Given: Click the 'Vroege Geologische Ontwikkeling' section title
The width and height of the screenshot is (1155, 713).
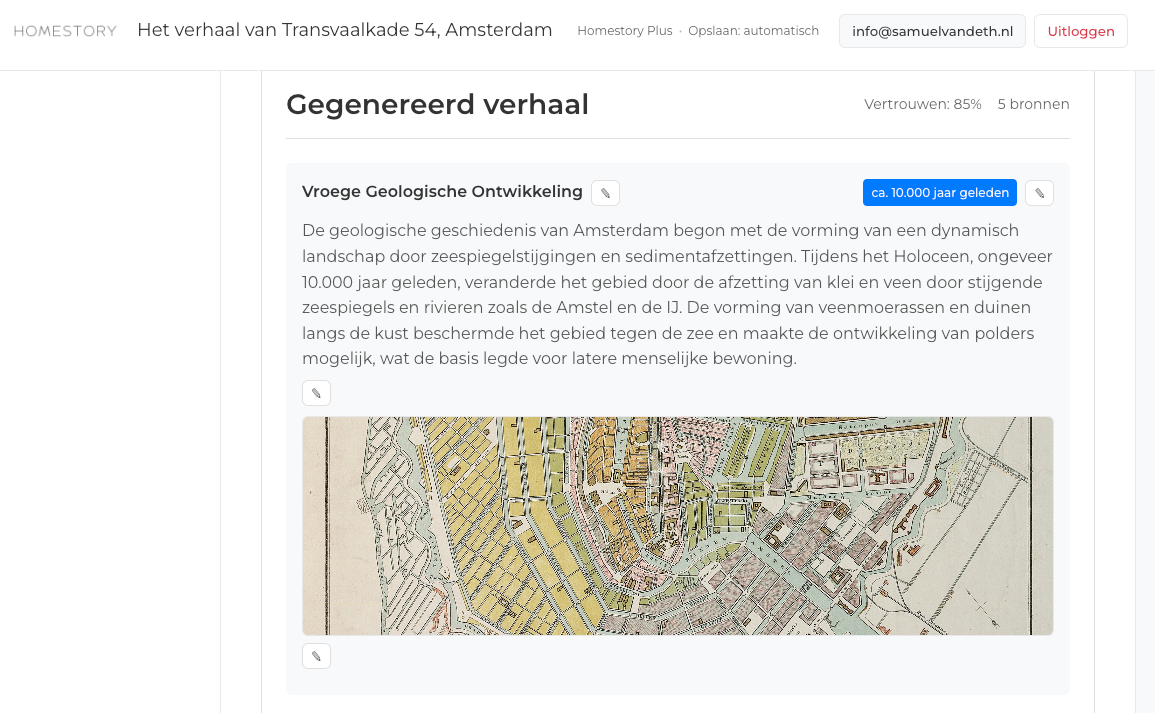Looking at the screenshot, I should (442, 191).
